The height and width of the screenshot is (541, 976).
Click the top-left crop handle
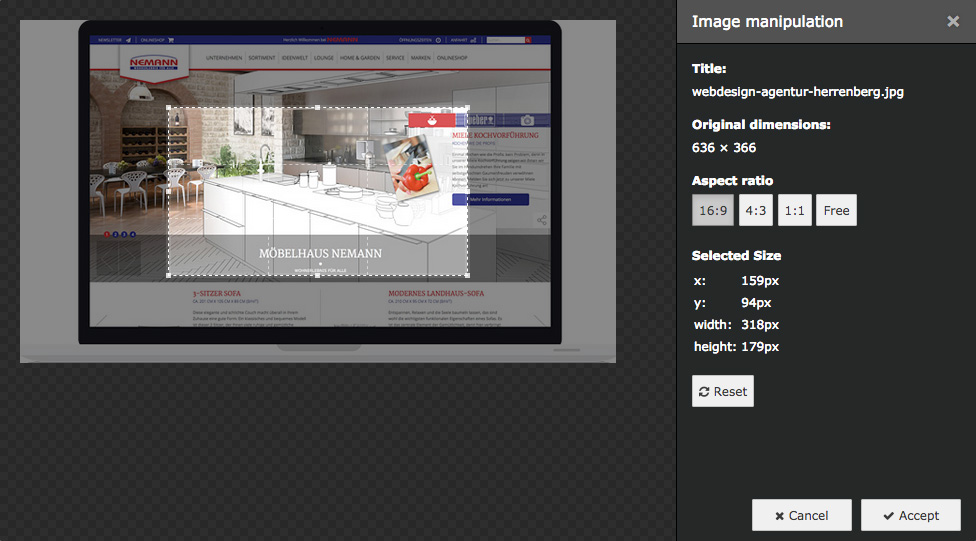pyautogui.click(x=169, y=108)
